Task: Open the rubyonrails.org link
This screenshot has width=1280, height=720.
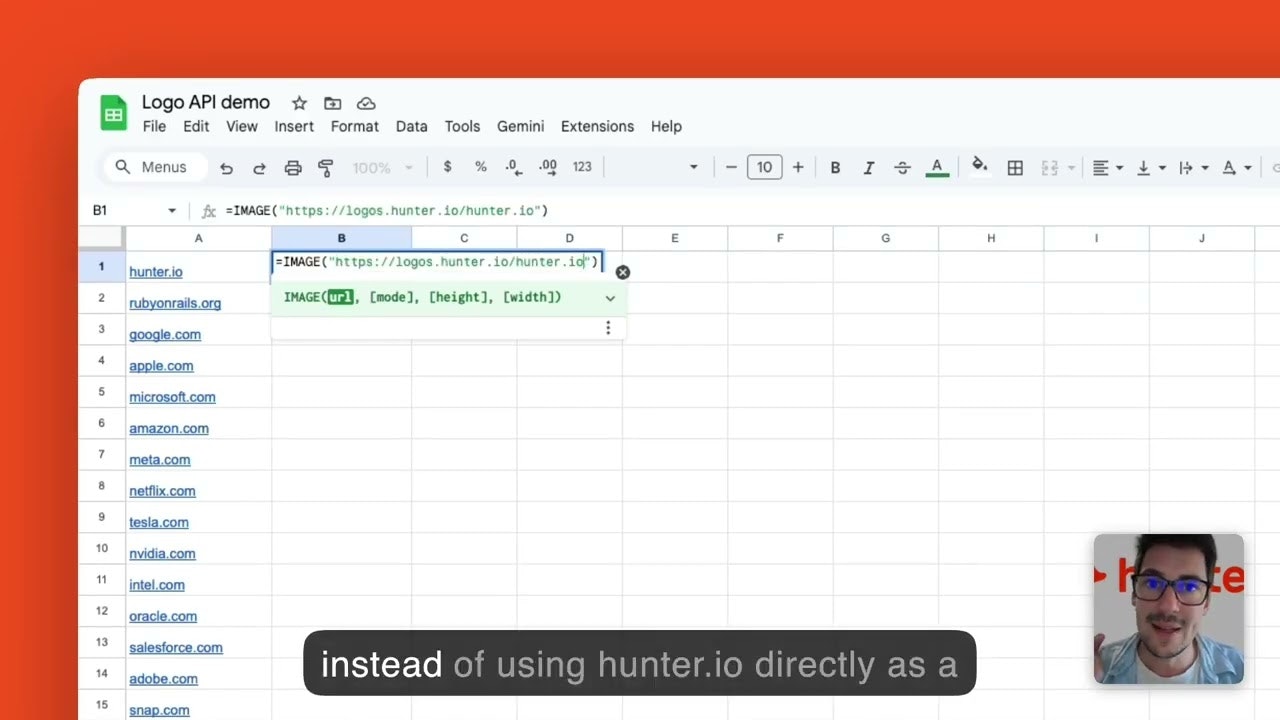Action: (x=175, y=303)
